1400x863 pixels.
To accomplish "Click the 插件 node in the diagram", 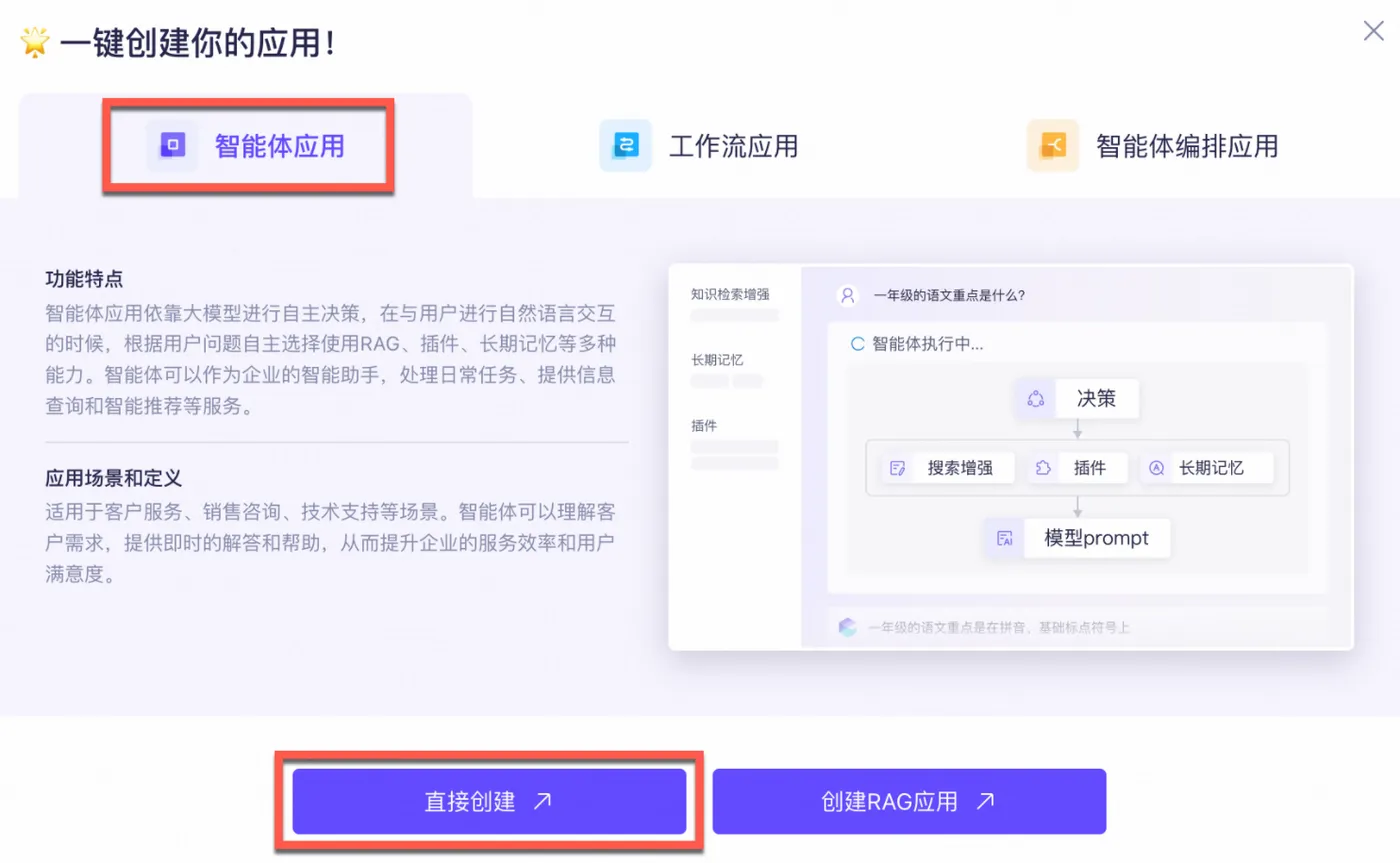I will 1078,467.
